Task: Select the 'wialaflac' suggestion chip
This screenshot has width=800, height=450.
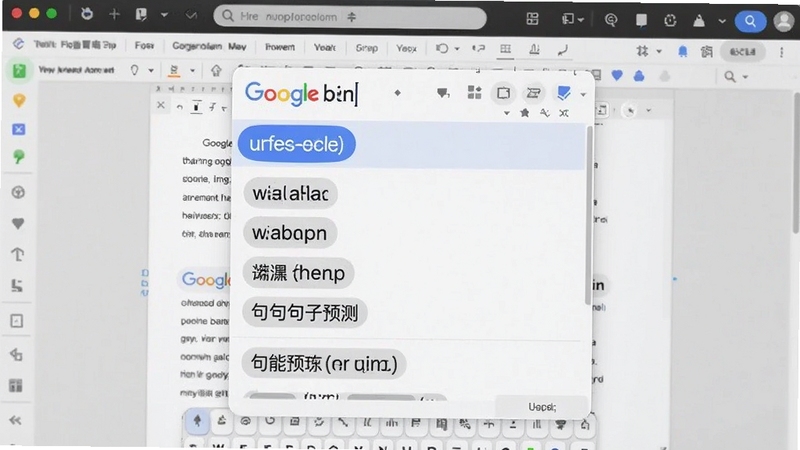Action: point(290,193)
